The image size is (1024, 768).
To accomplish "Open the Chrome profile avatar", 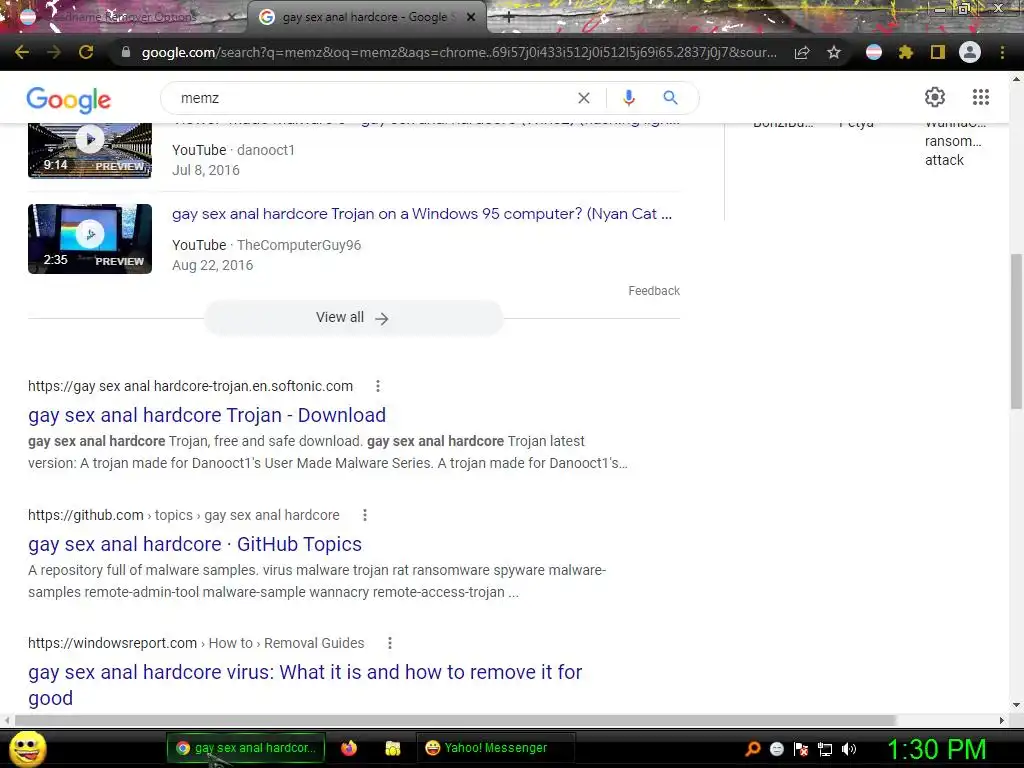I will (x=970, y=52).
